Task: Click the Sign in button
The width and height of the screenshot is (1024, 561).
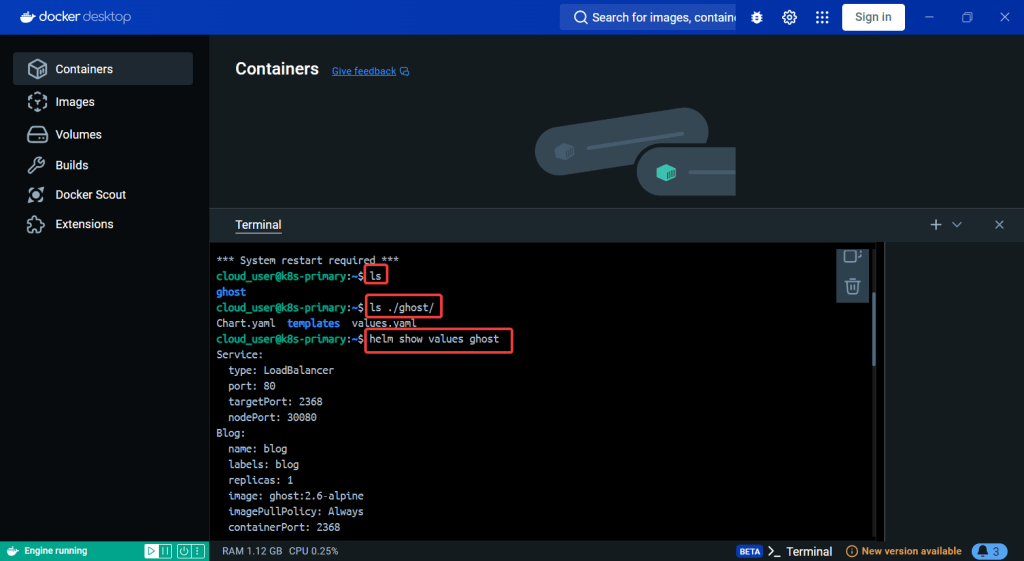Action: [873, 17]
